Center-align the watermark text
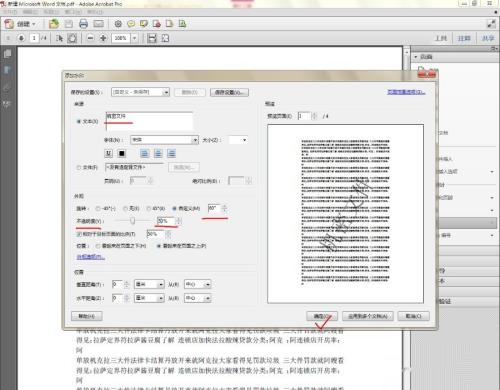 (x=158, y=153)
